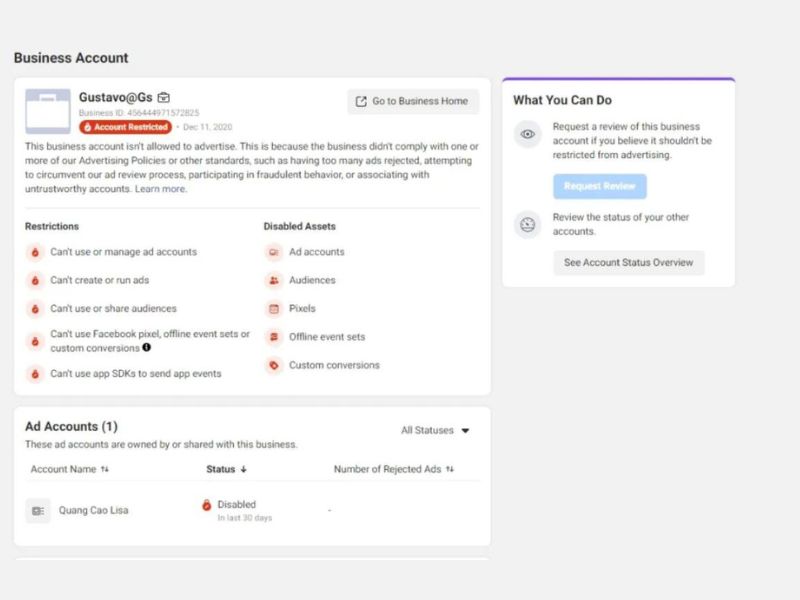Open See Account Status Overview
The width and height of the screenshot is (800, 600).
coord(629,263)
